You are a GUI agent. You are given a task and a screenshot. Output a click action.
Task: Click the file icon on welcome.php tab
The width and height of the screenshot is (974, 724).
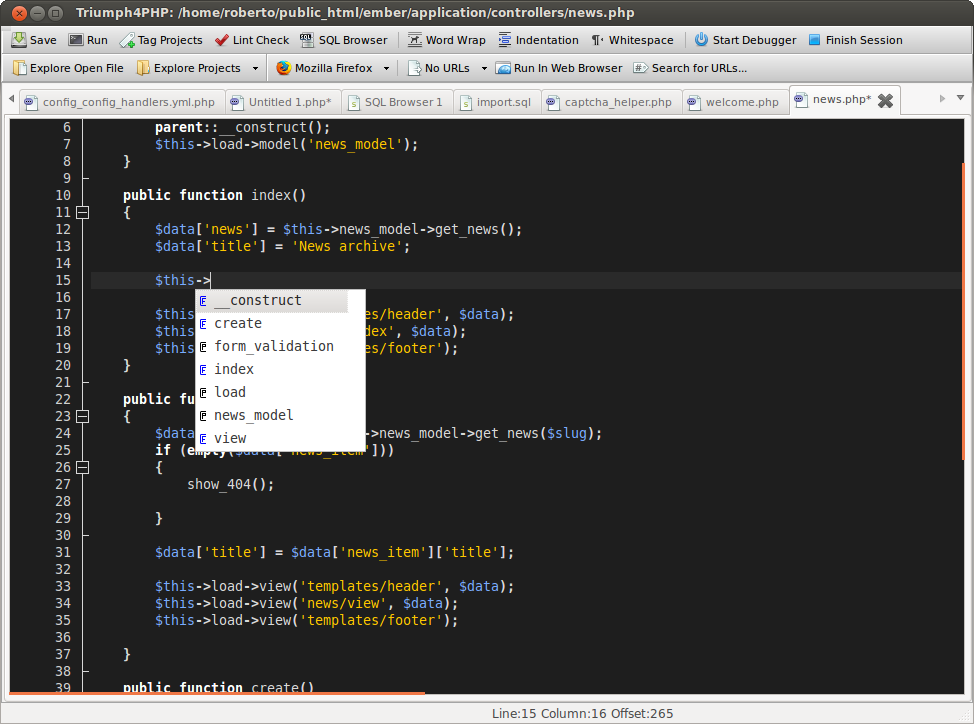(694, 102)
